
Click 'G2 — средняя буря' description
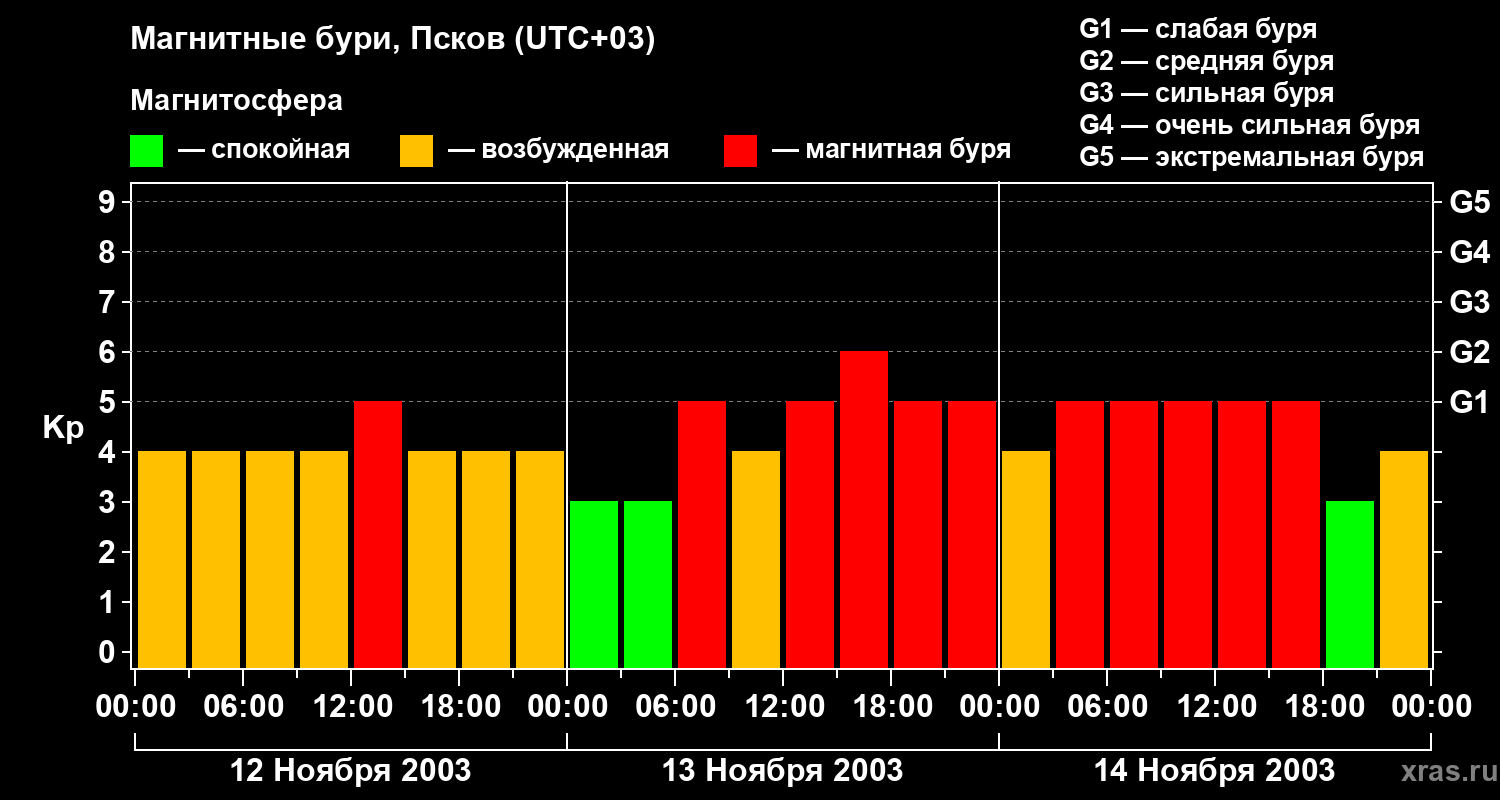point(1207,62)
